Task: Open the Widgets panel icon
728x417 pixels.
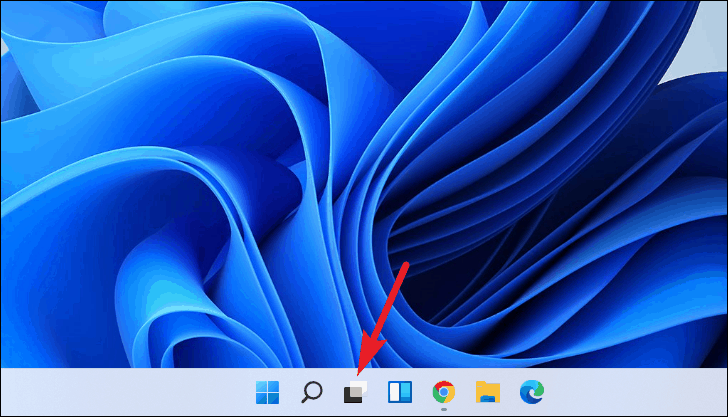Action: (400, 392)
